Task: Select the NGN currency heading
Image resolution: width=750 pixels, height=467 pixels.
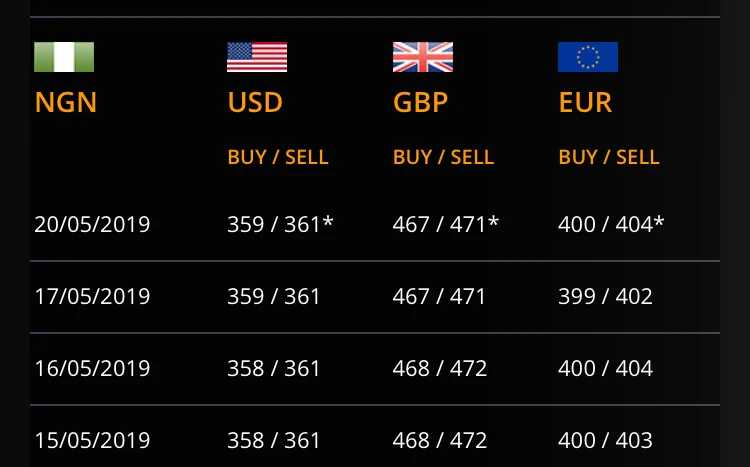Action: (66, 102)
